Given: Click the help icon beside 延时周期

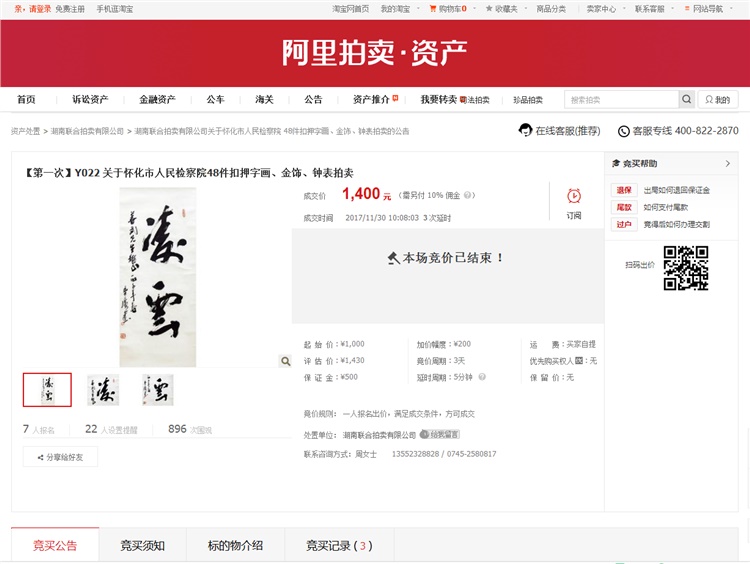Looking at the screenshot, I should (x=482, y=377).
